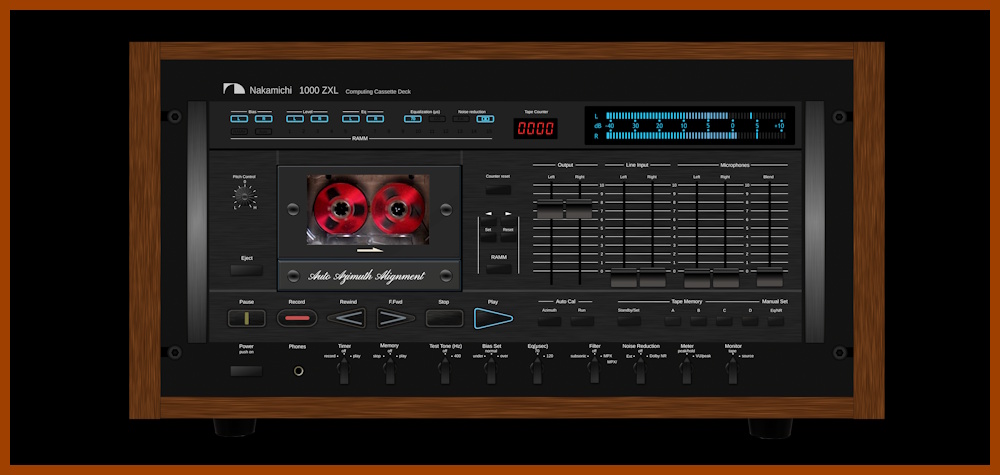This screenshot has width=1000, height=475.
Task: Click the button beneath the Set label
Action: [489, 237]
